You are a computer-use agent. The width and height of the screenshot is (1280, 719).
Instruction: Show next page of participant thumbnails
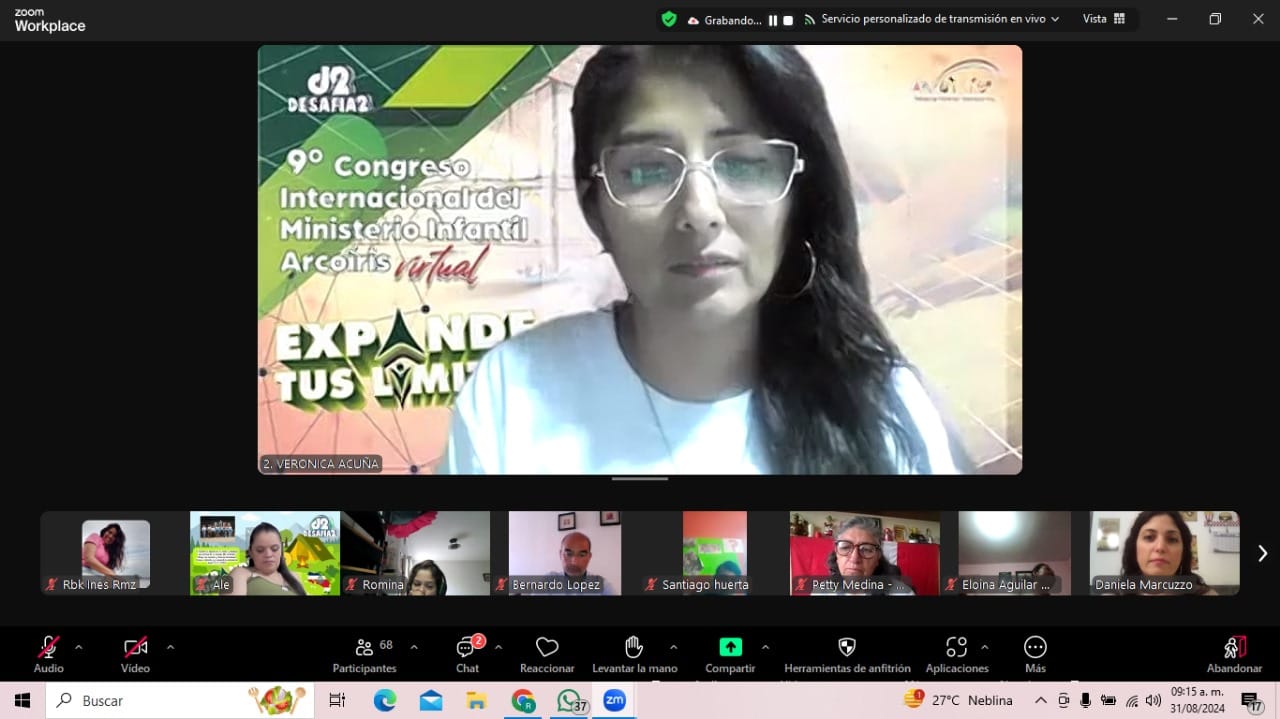(x=1262, y=553)
